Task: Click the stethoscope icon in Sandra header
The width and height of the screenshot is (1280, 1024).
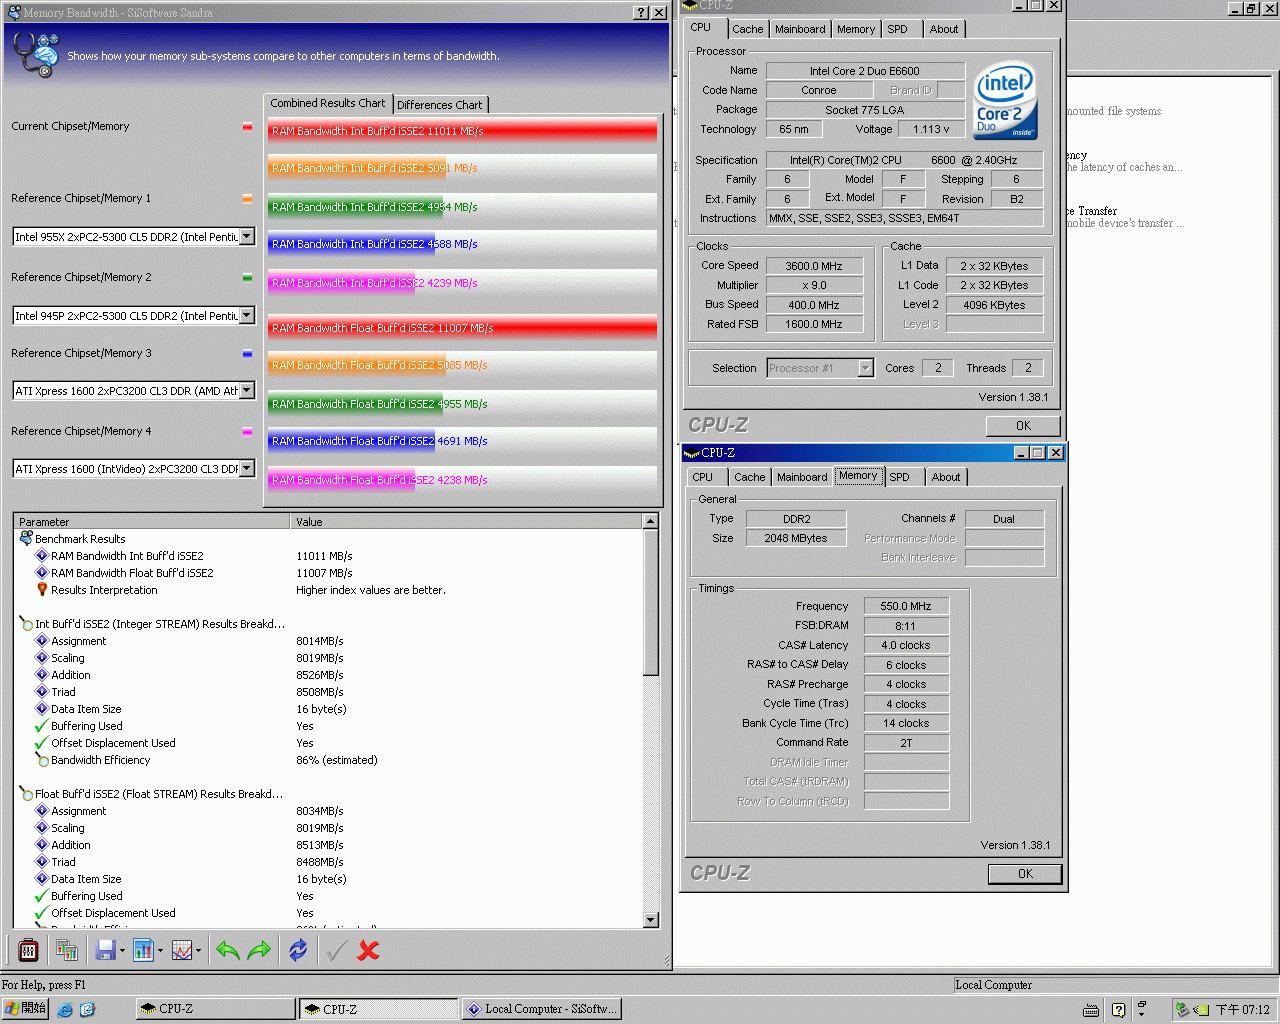Action: (x=37, y=54)
